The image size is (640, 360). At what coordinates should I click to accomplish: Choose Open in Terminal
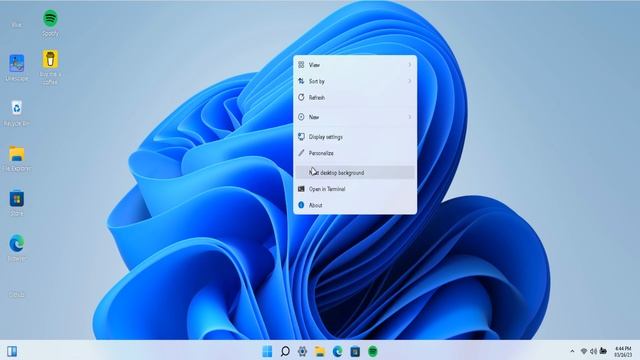click(x=355, y=189)
